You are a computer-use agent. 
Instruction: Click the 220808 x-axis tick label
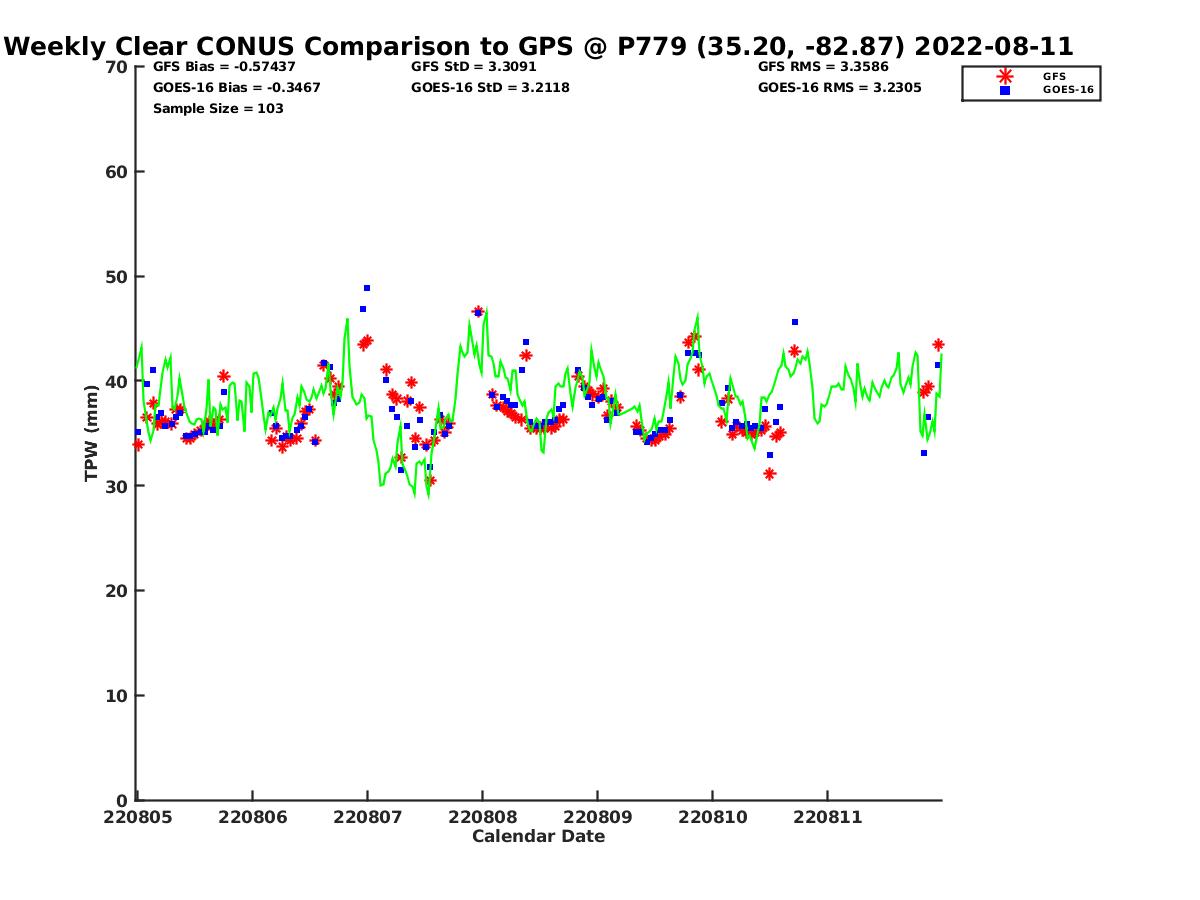(482, 817)
